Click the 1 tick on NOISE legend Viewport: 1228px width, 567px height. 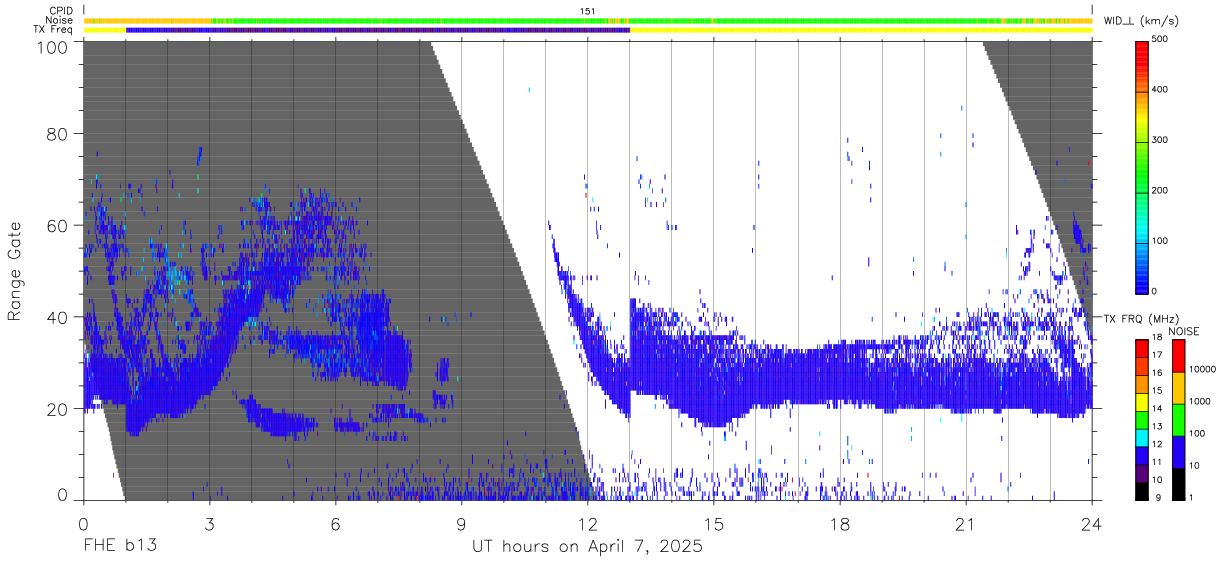tap(1193, 497)
